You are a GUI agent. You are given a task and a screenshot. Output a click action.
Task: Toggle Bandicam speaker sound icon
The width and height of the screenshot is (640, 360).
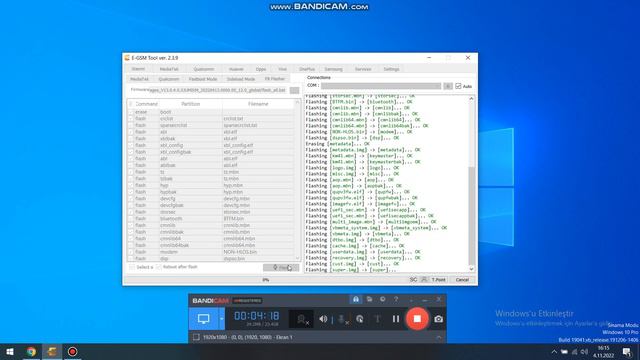[x=323, y=319]
